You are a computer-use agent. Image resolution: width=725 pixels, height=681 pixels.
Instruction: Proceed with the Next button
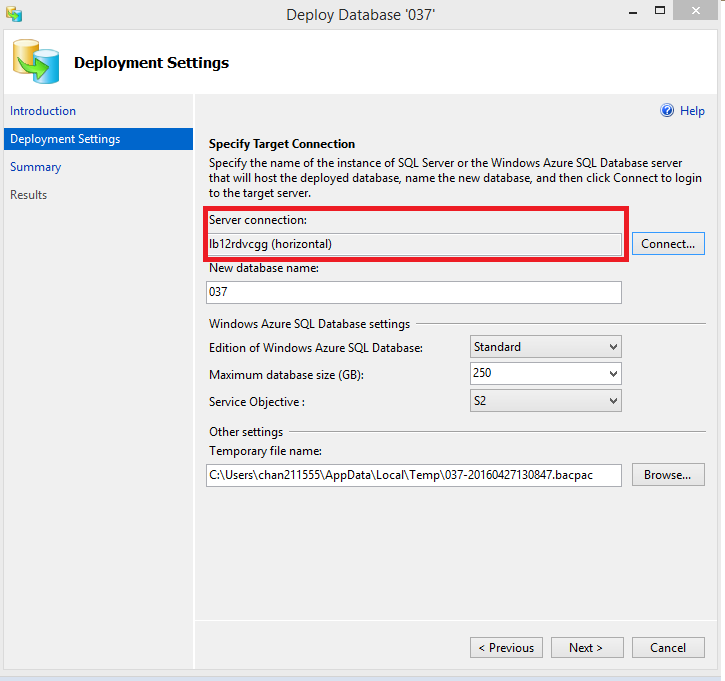[587, 648]
